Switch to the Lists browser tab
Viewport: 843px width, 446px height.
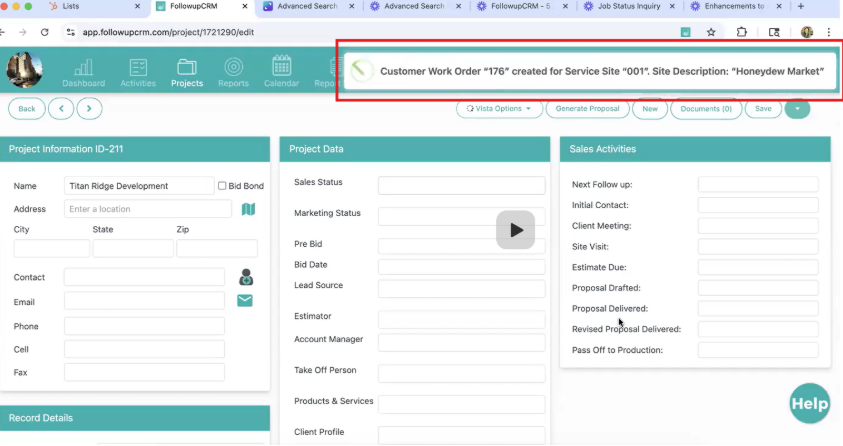click(92, 6)
